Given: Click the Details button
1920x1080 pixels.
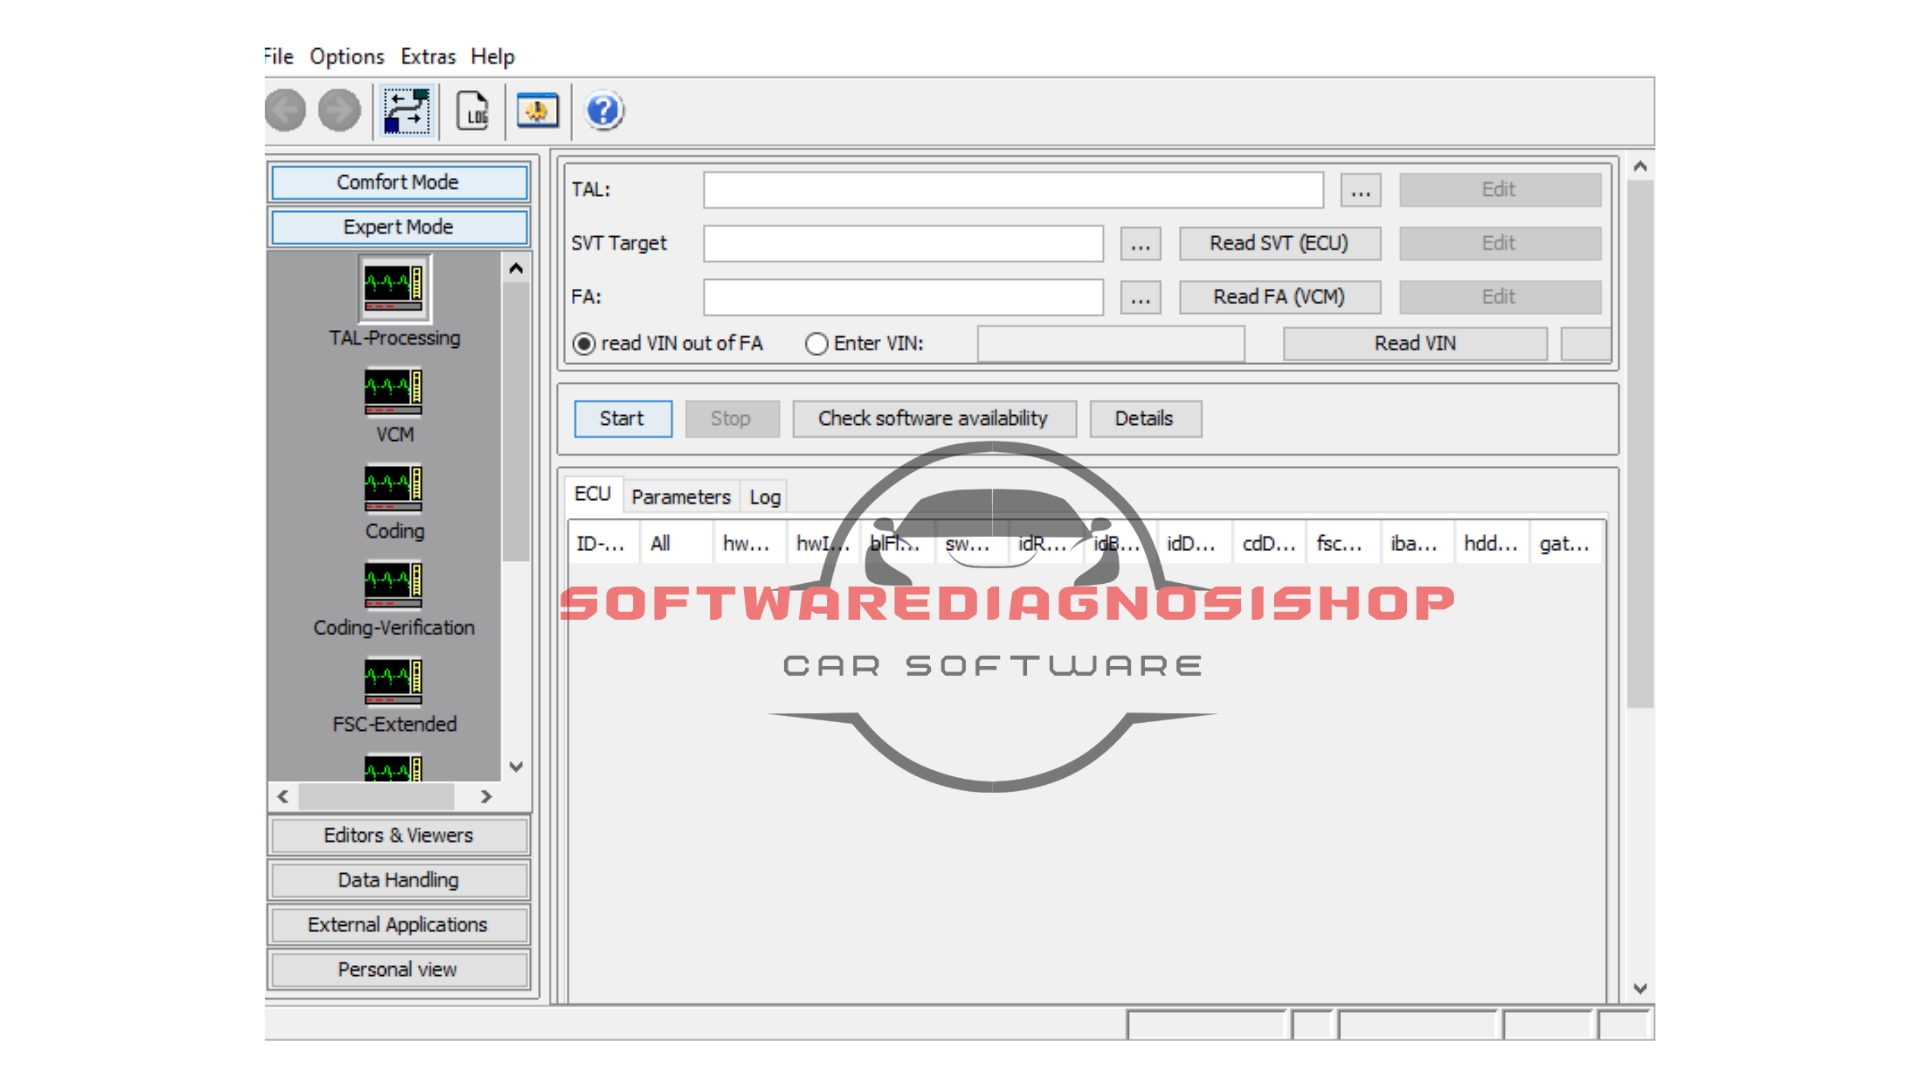Looking at the screenshot, I should tap(1145, 418).
